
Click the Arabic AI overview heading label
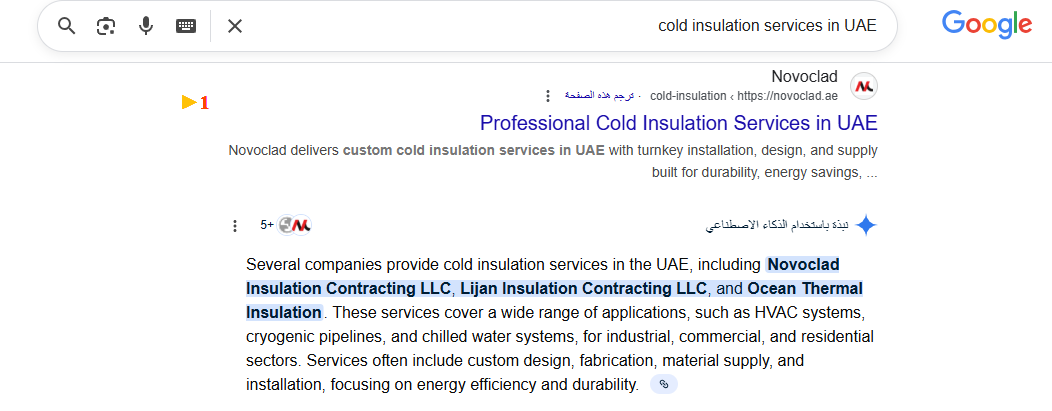(x=777, y=225)
